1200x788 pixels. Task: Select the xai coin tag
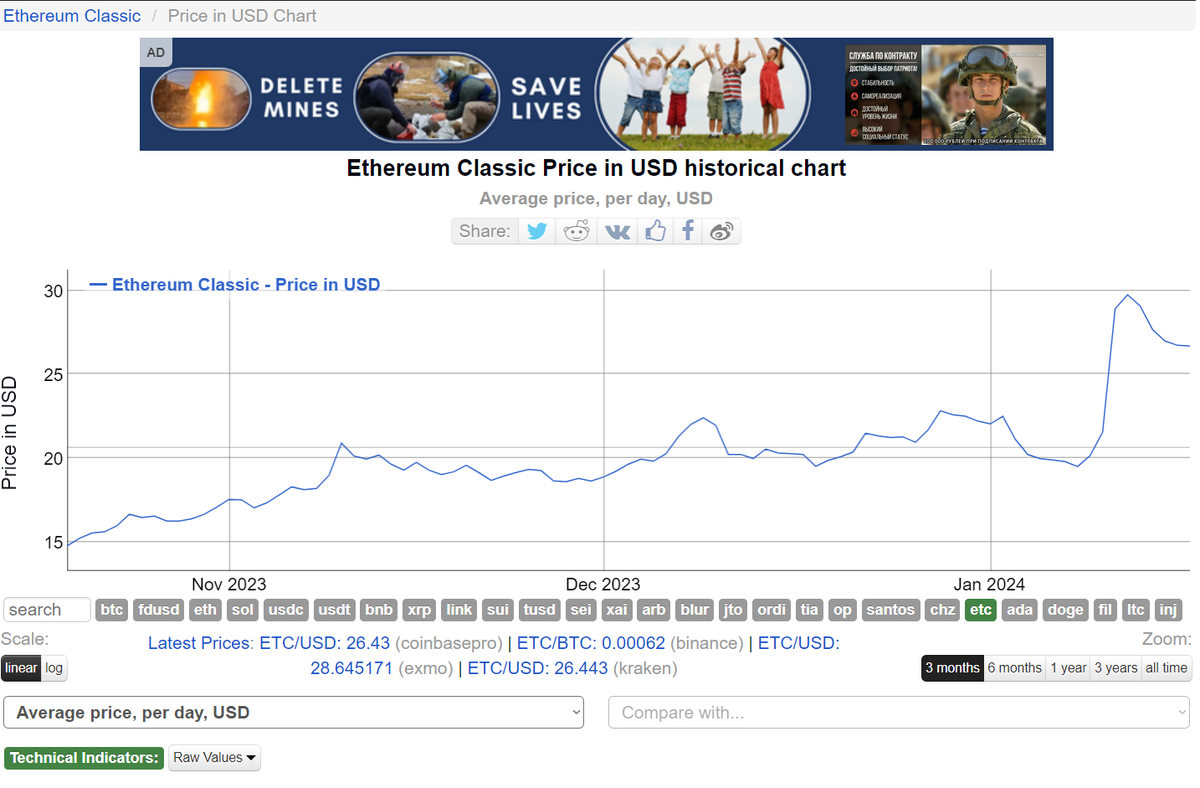coord(617,610)
